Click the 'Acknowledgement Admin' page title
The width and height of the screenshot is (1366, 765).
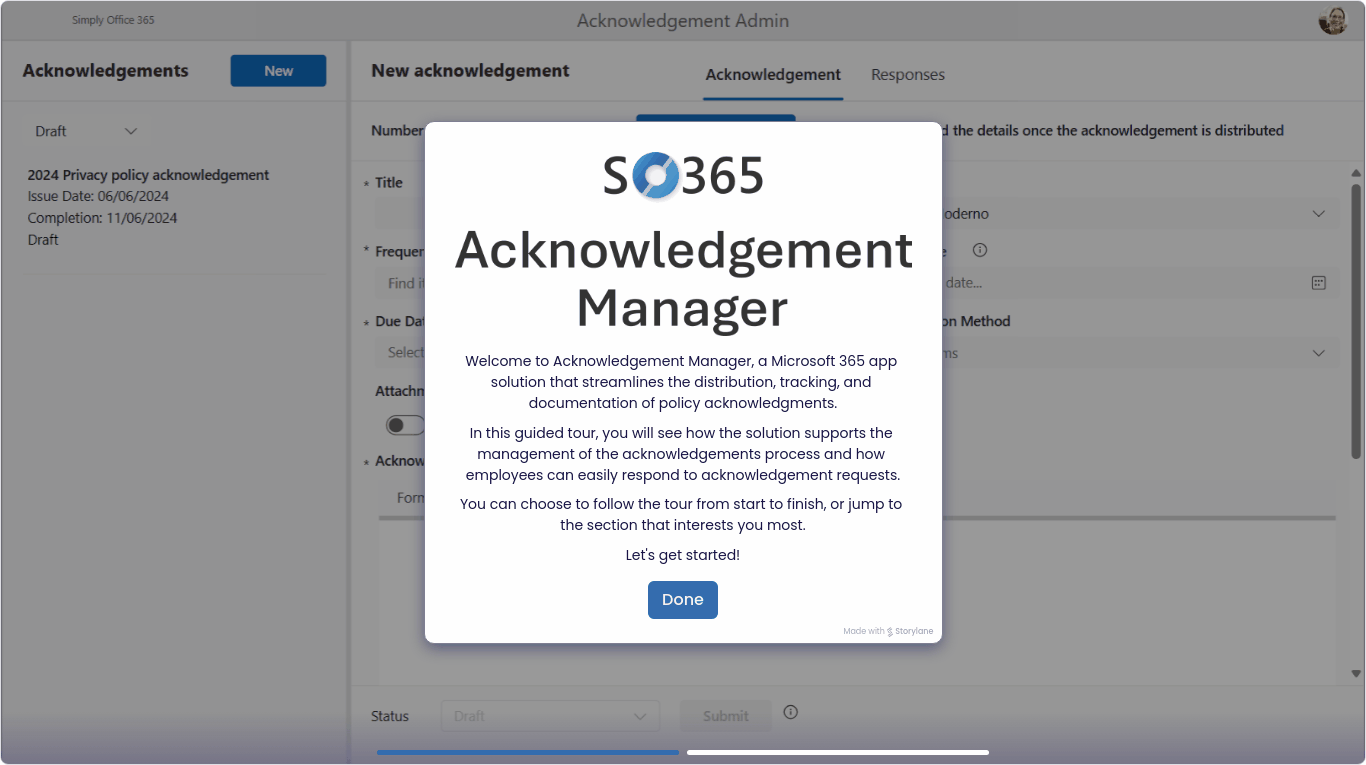coord(683,20)
